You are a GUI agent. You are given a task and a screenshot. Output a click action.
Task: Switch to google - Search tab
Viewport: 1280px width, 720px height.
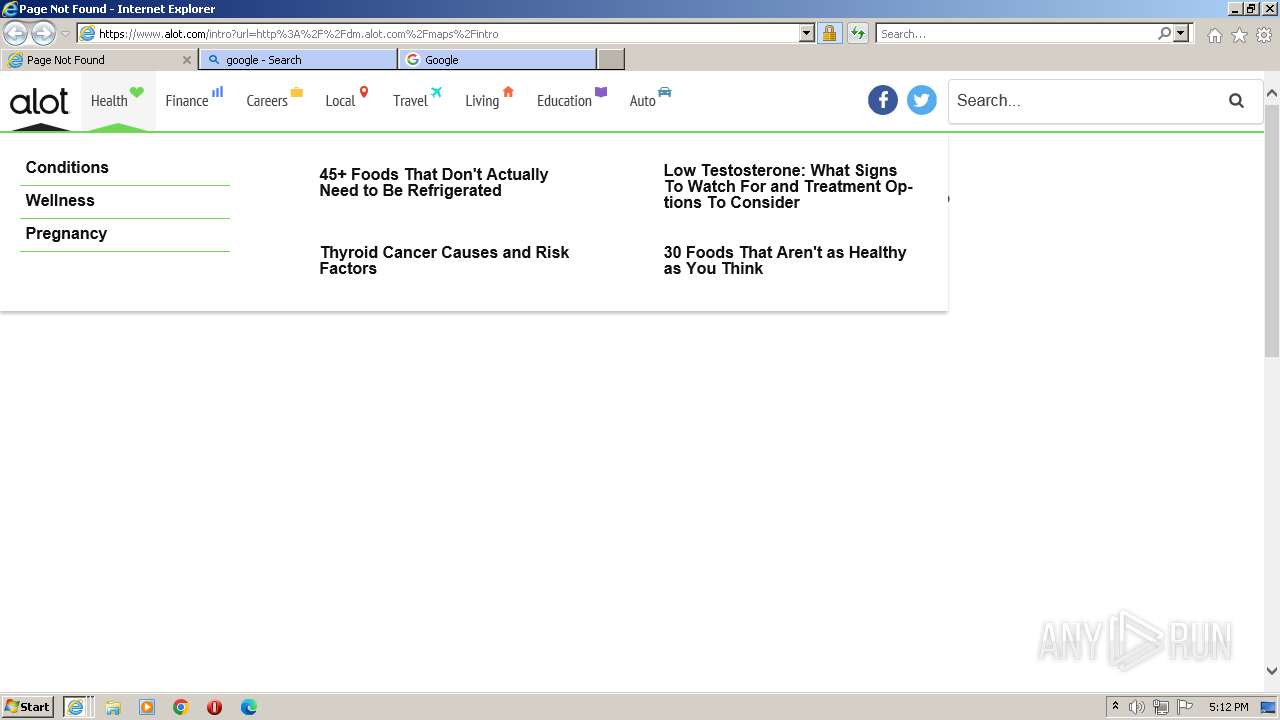(x=298, y=60)
